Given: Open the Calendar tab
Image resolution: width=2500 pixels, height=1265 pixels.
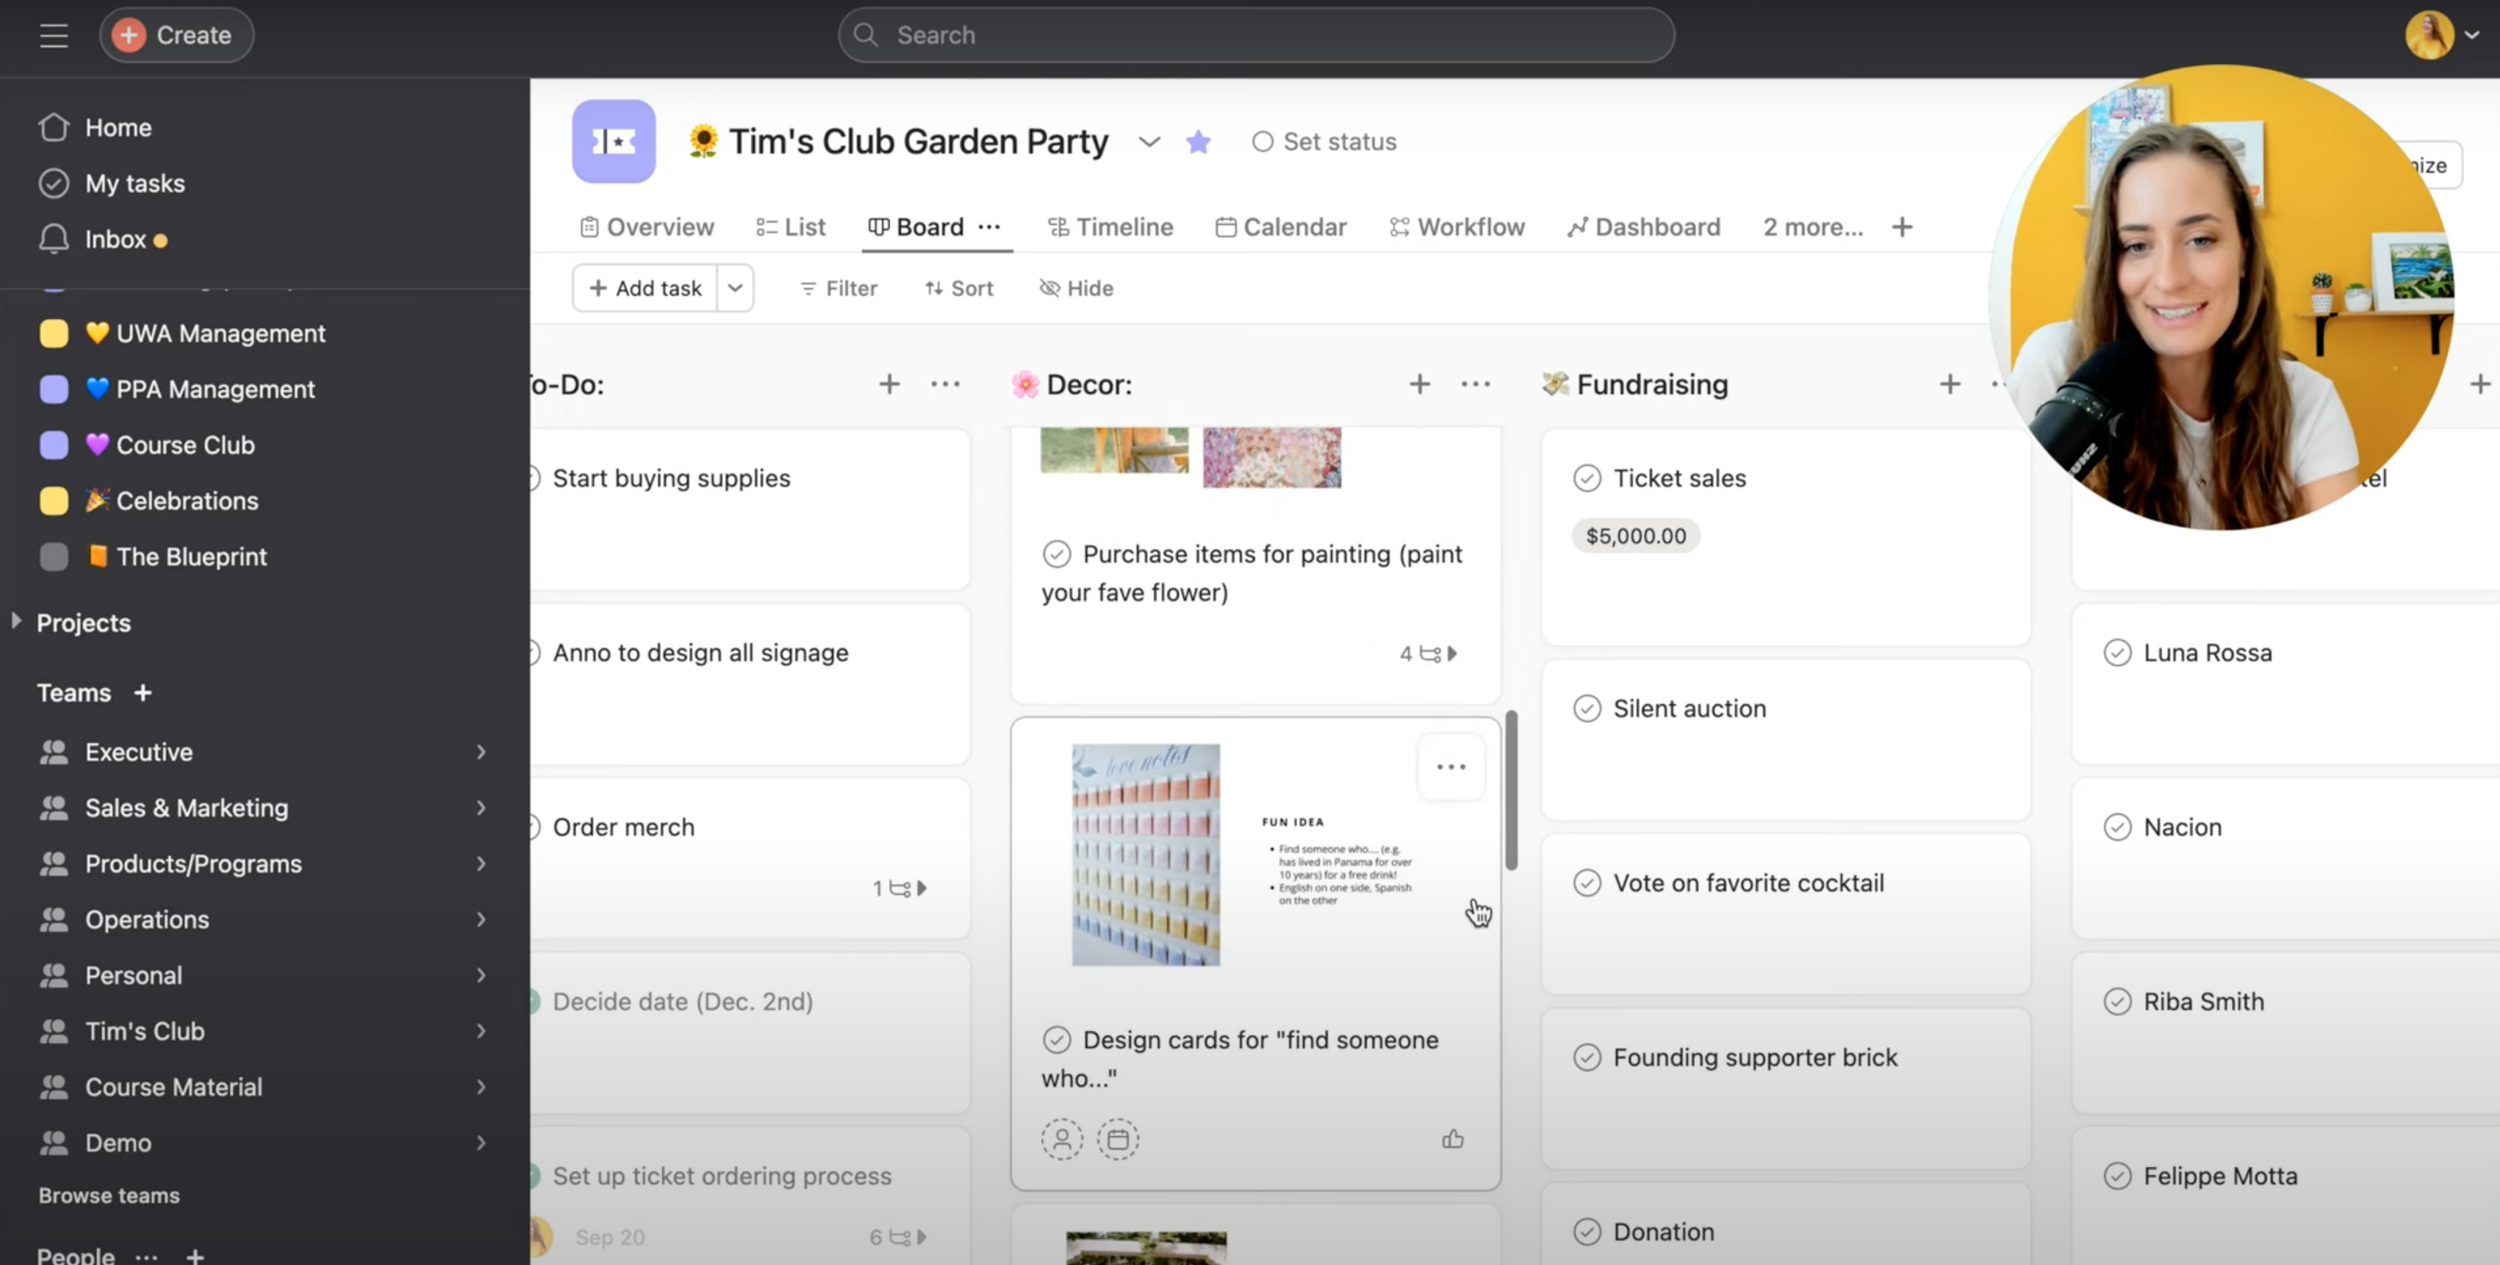Looking at the screenshot, I should click(1281, 227).
